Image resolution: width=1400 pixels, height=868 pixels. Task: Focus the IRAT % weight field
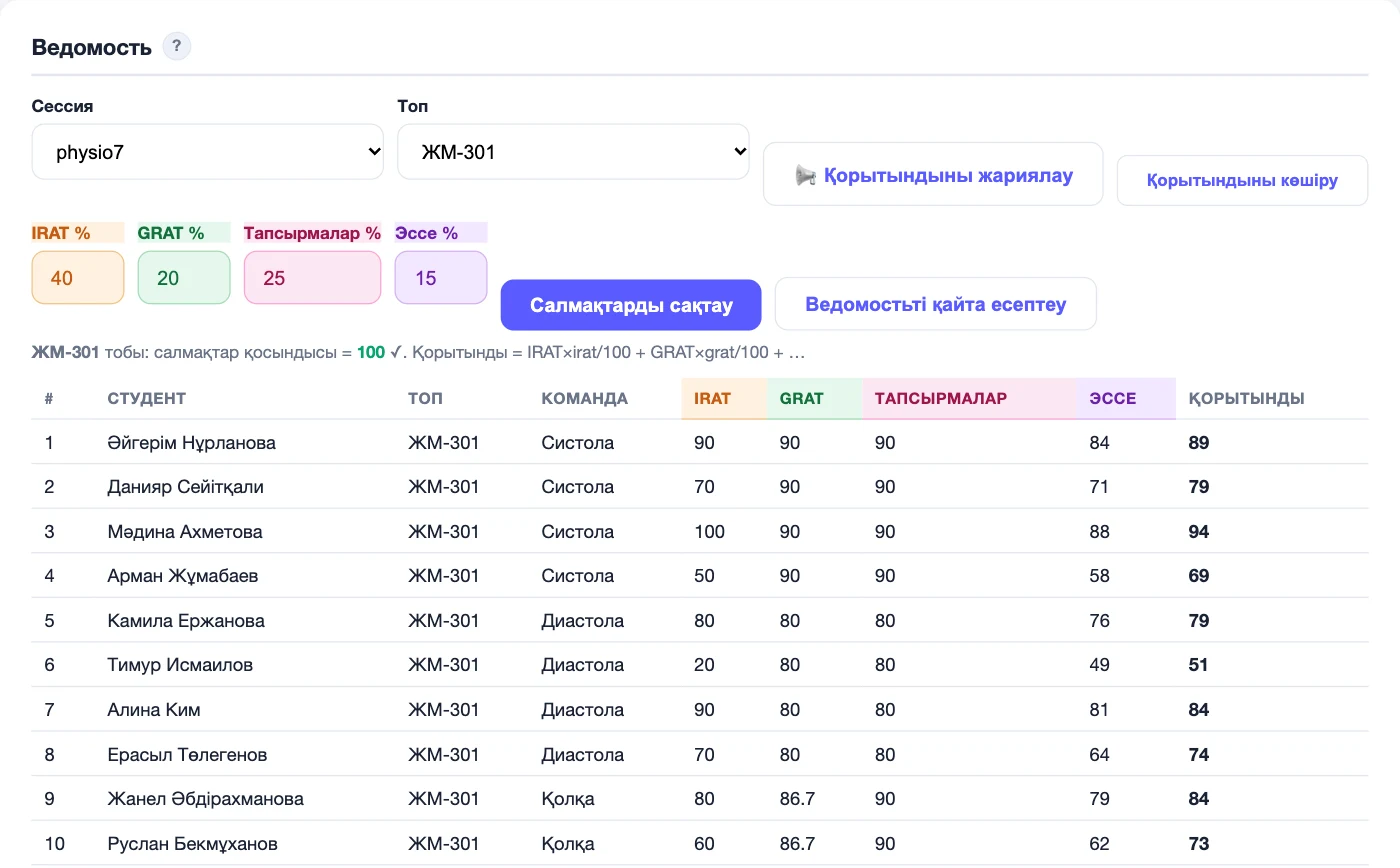[78, 277]
